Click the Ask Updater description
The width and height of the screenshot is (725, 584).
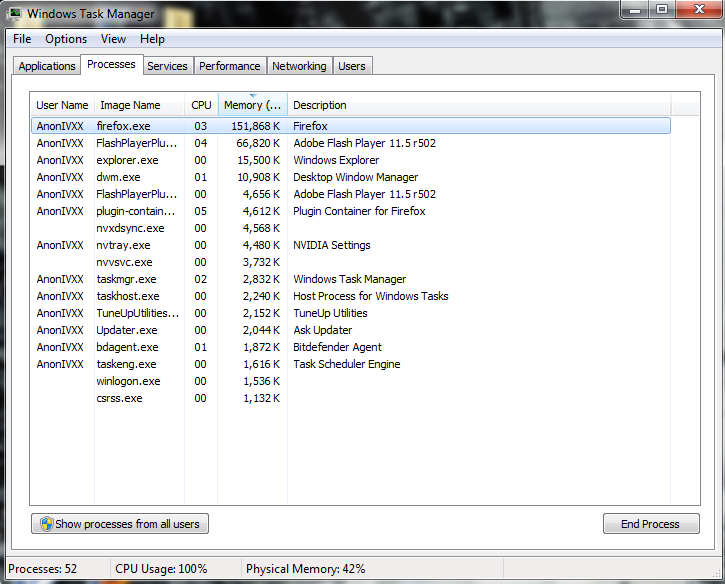[323, 330]
